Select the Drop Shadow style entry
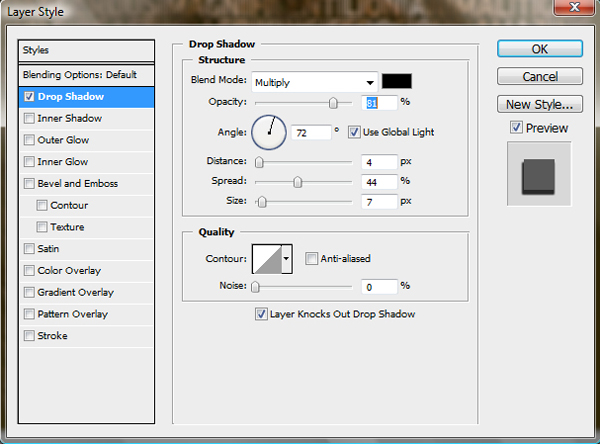 [x=86, y=96]
